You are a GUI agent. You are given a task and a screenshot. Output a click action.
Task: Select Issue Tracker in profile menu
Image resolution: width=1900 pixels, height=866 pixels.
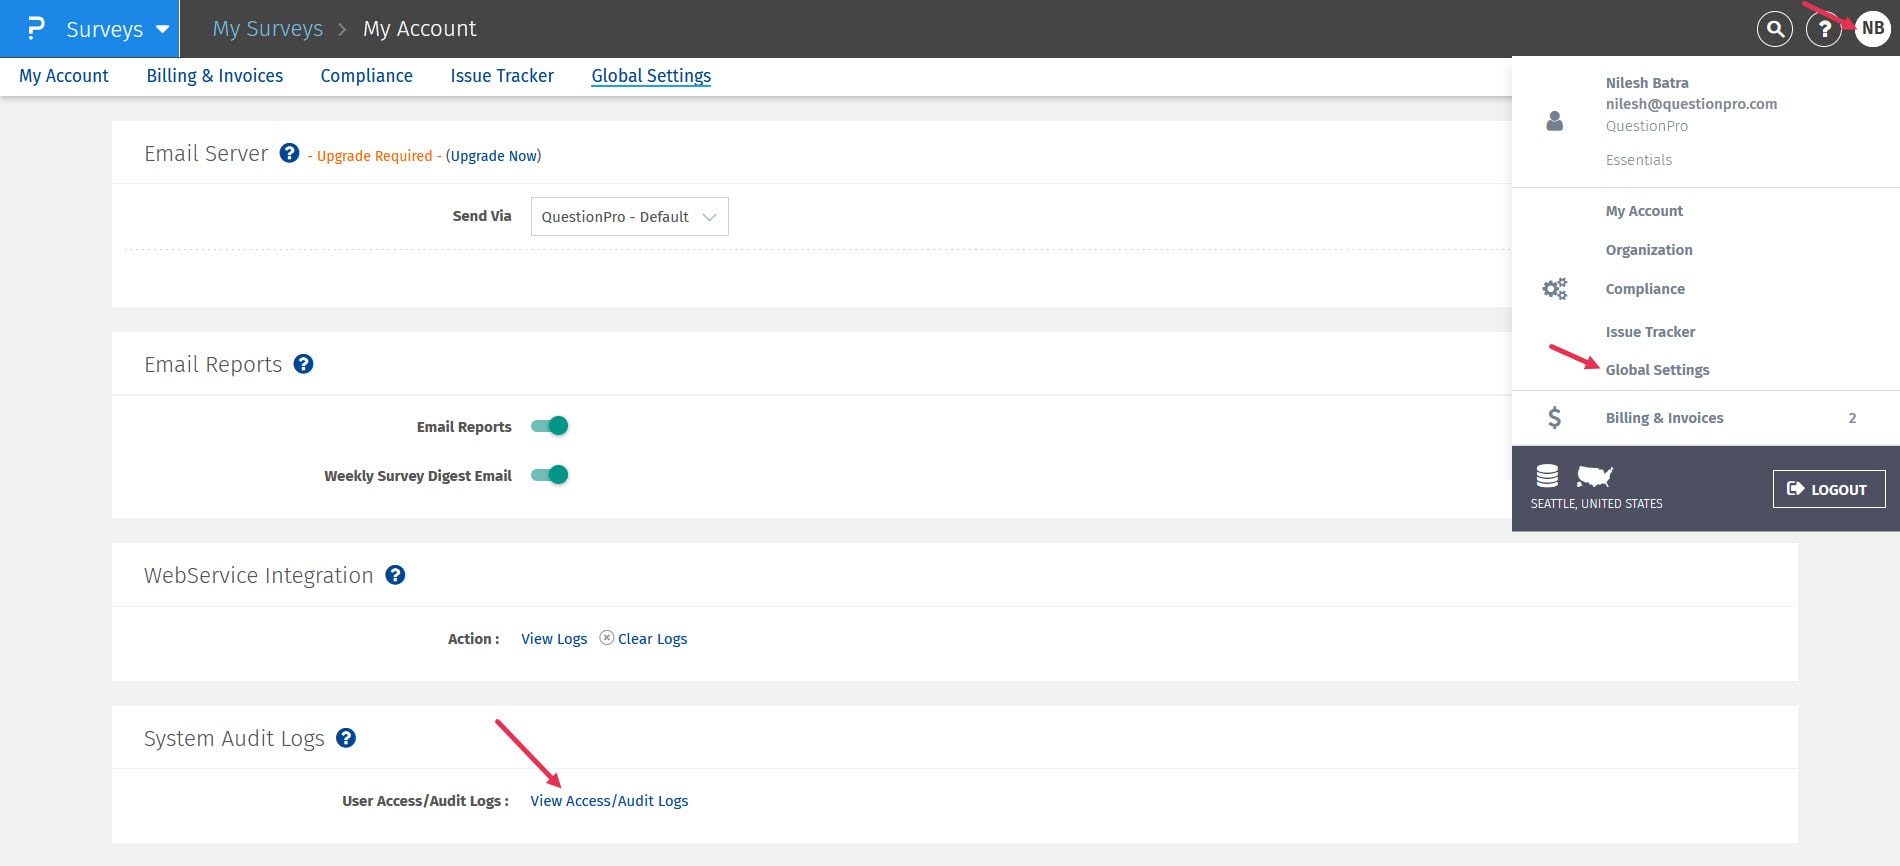(x=1650, y=332)
